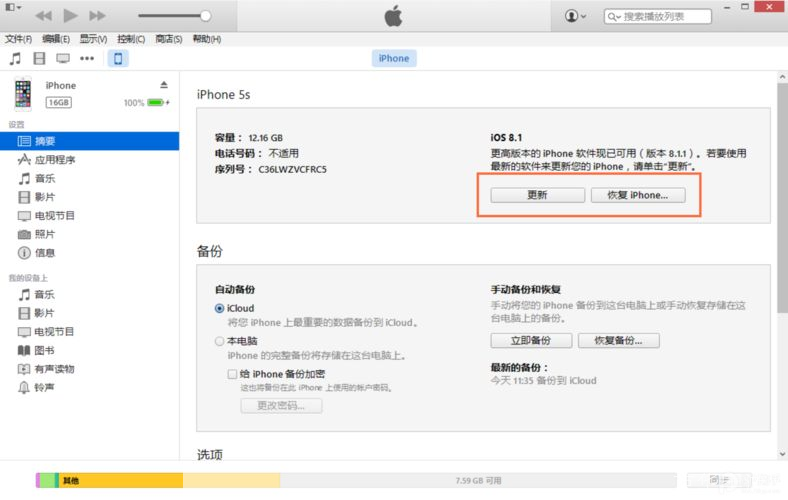Open the Music library icon in toolbar

[15, 59]
